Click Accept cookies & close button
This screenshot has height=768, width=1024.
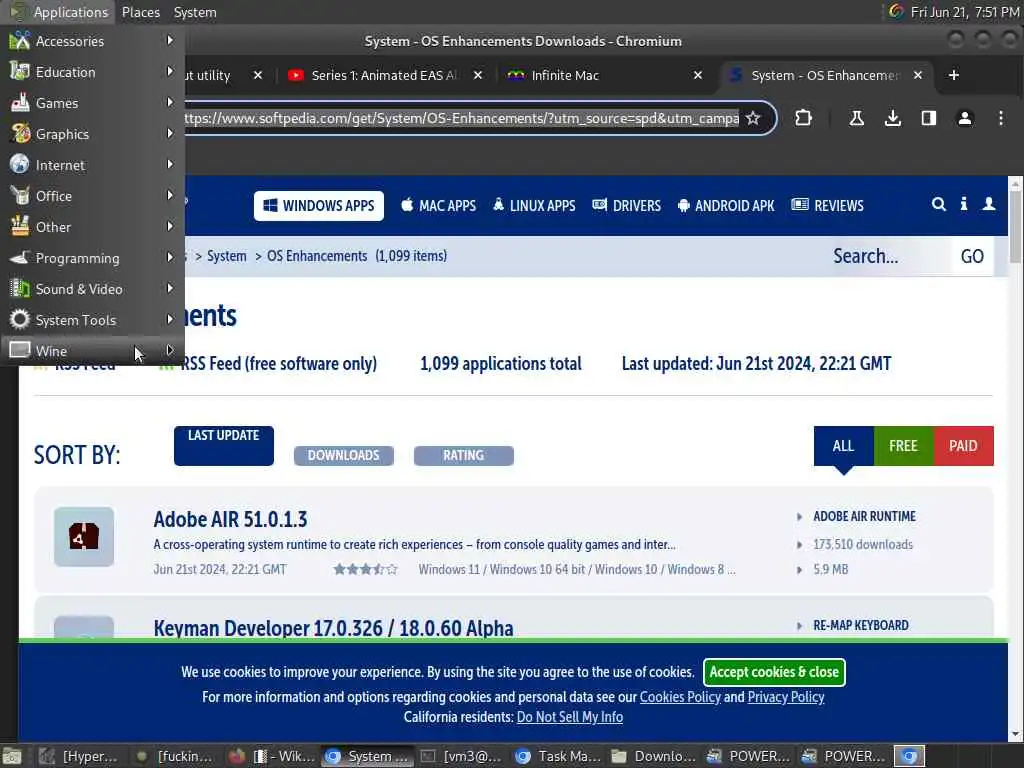pos(774,672)
